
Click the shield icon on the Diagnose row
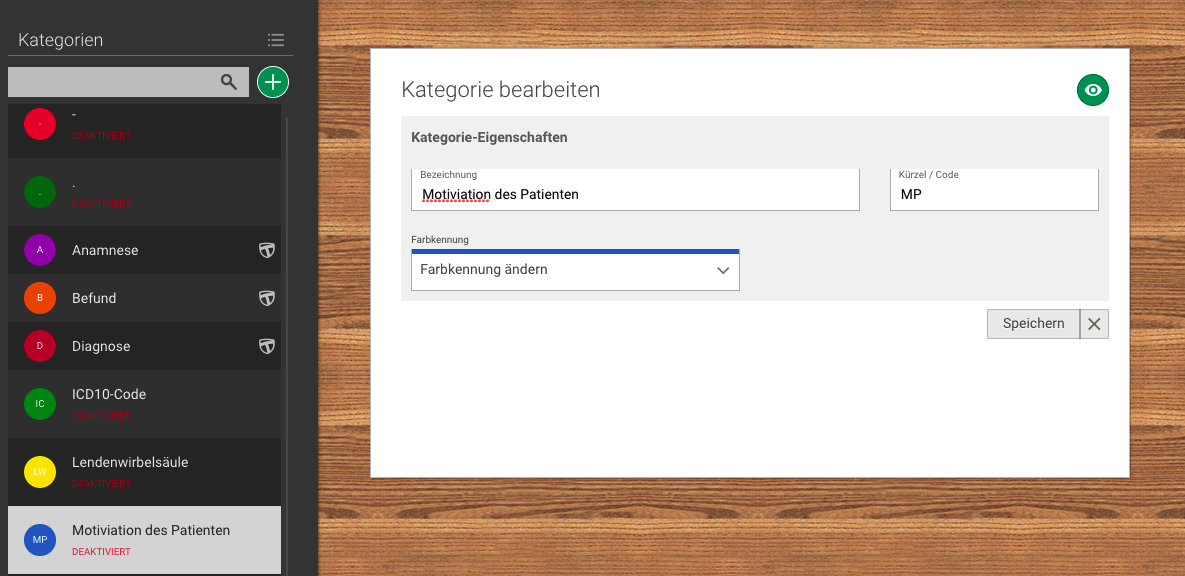tap(267, 346)
